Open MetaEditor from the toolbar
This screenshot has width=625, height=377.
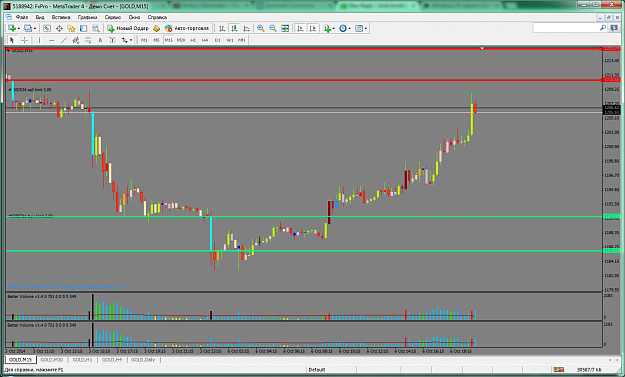pos(156,28)
